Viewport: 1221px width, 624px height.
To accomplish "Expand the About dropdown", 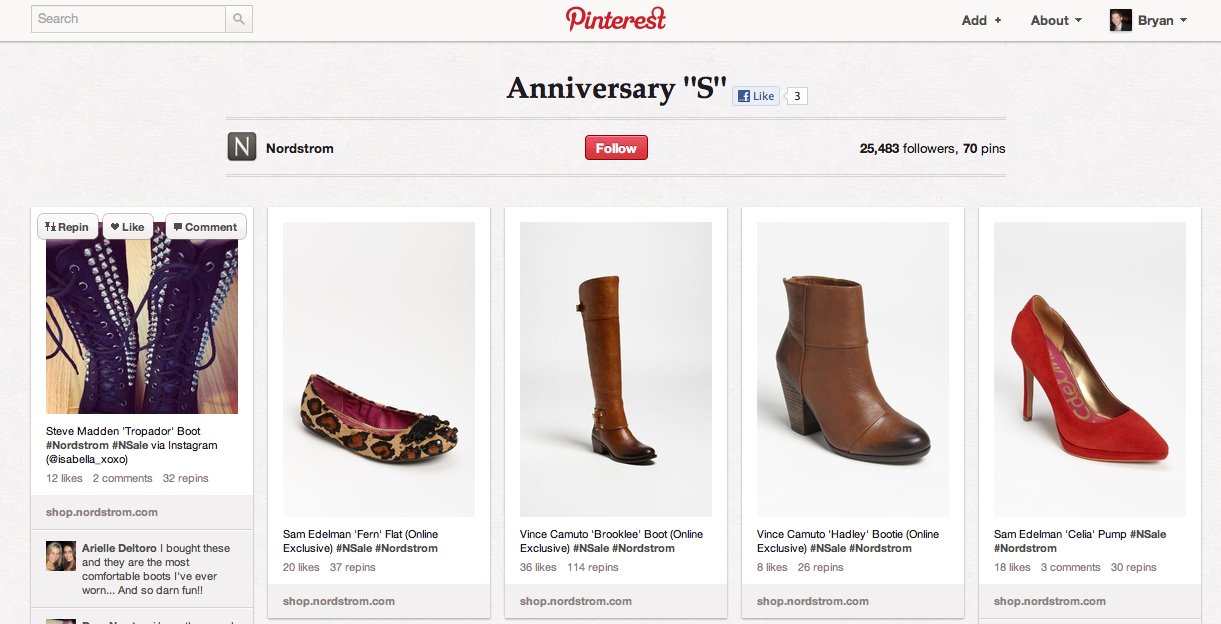I will coord(1056,20).
